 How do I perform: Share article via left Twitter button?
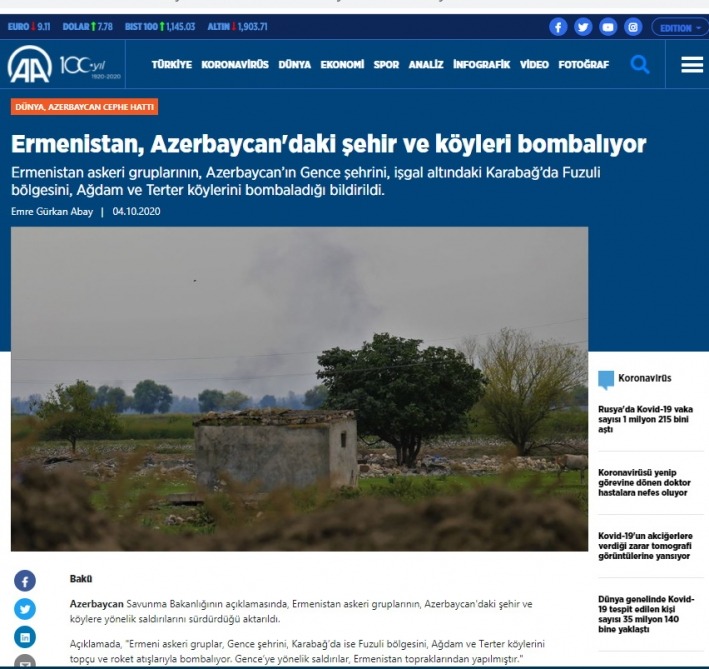[x=25, y=609]
